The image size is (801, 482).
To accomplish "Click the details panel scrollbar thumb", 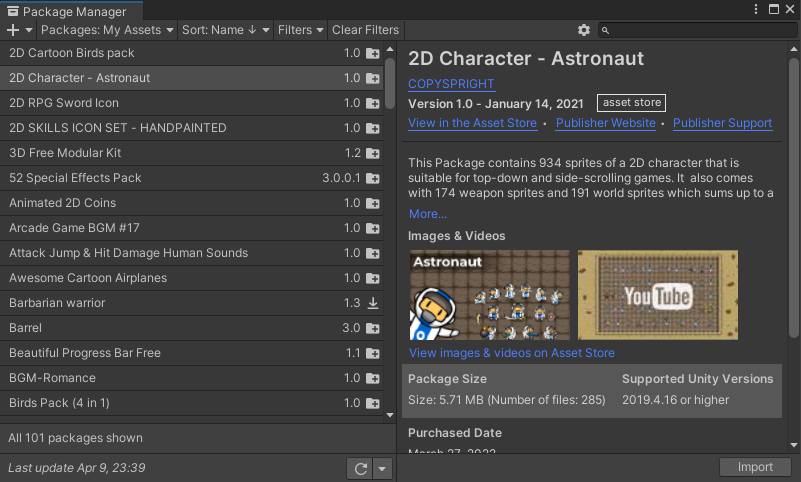I will pyautogui.click(x=794, y=198).
